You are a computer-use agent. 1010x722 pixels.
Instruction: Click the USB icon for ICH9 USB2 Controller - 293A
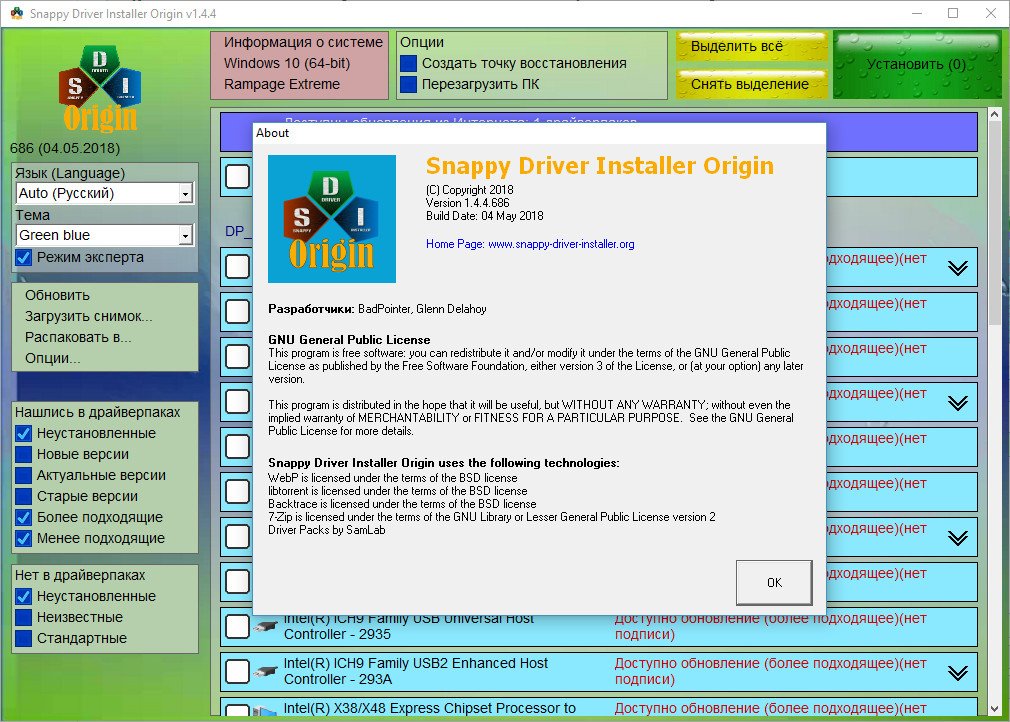pyautogui.click(x=265, y=671)
